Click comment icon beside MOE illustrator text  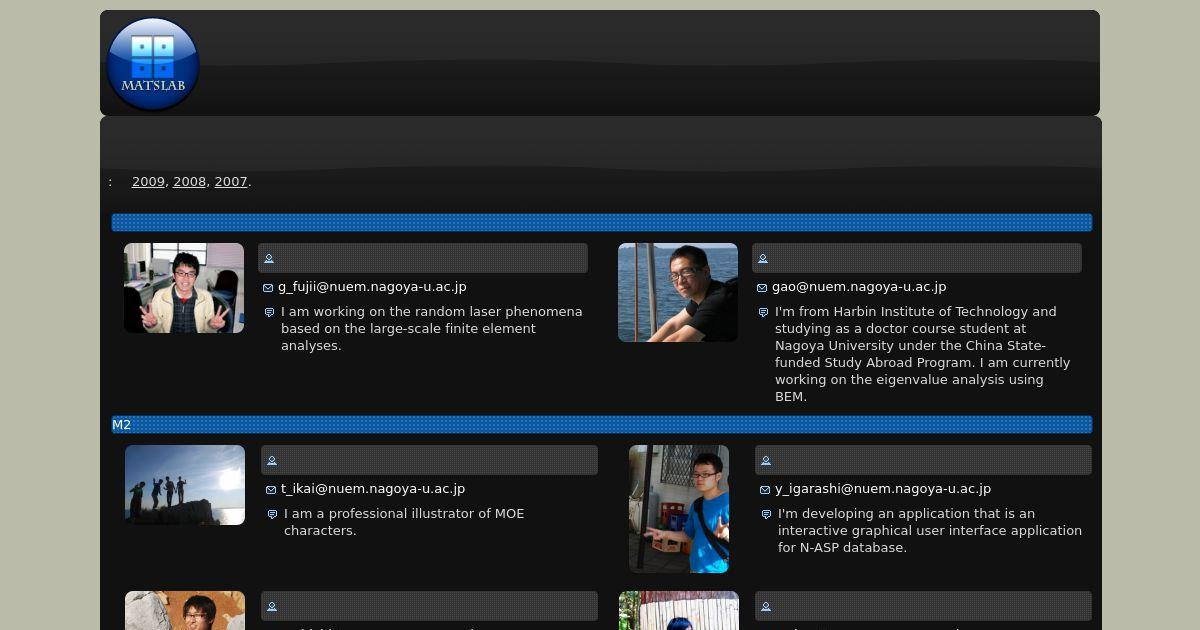[x=272, y=515]
